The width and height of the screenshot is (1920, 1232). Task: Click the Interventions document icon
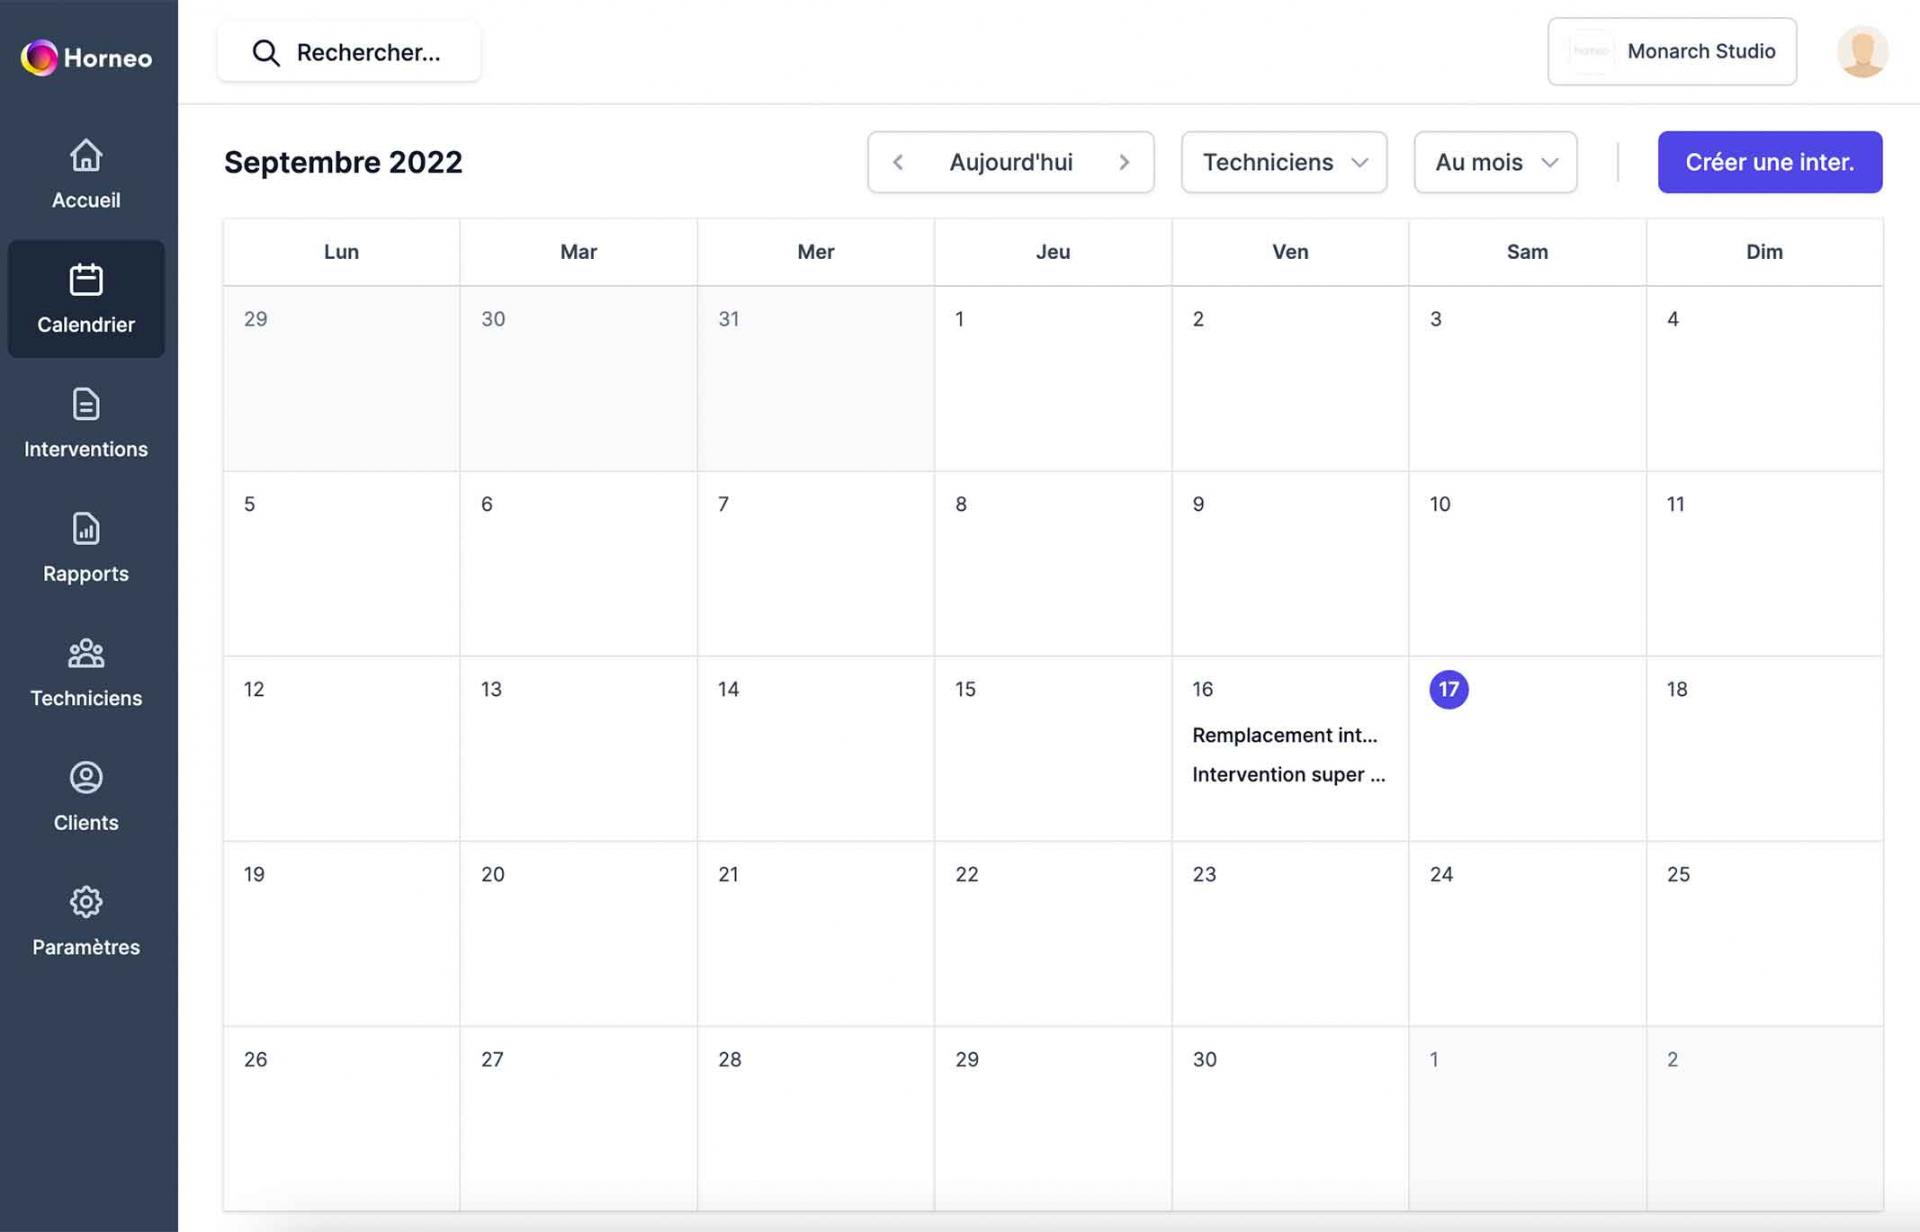[85, 405]
